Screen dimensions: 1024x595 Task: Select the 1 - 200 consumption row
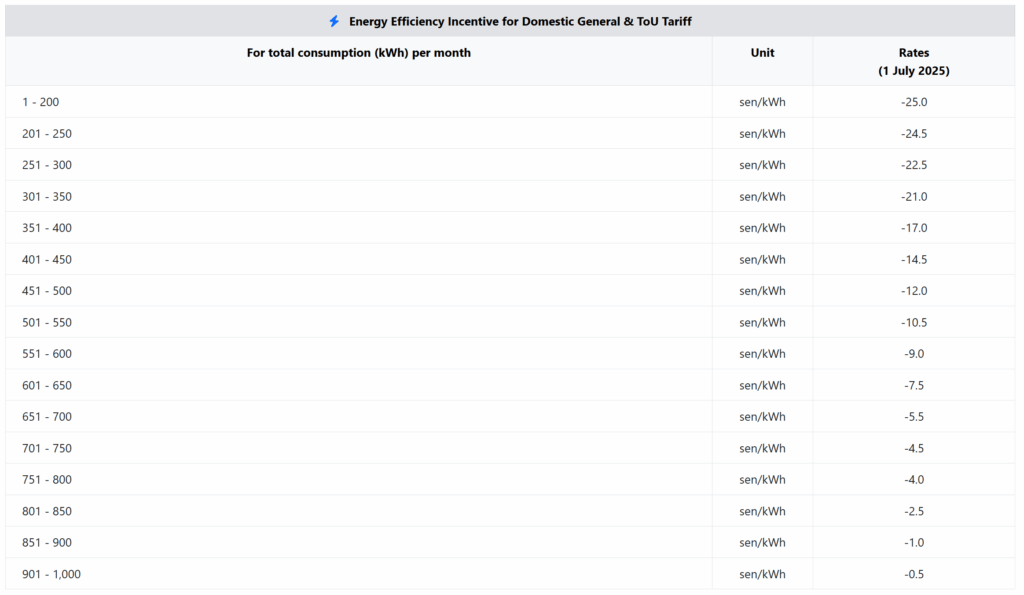pyautogui.click(x=40, y=102)
